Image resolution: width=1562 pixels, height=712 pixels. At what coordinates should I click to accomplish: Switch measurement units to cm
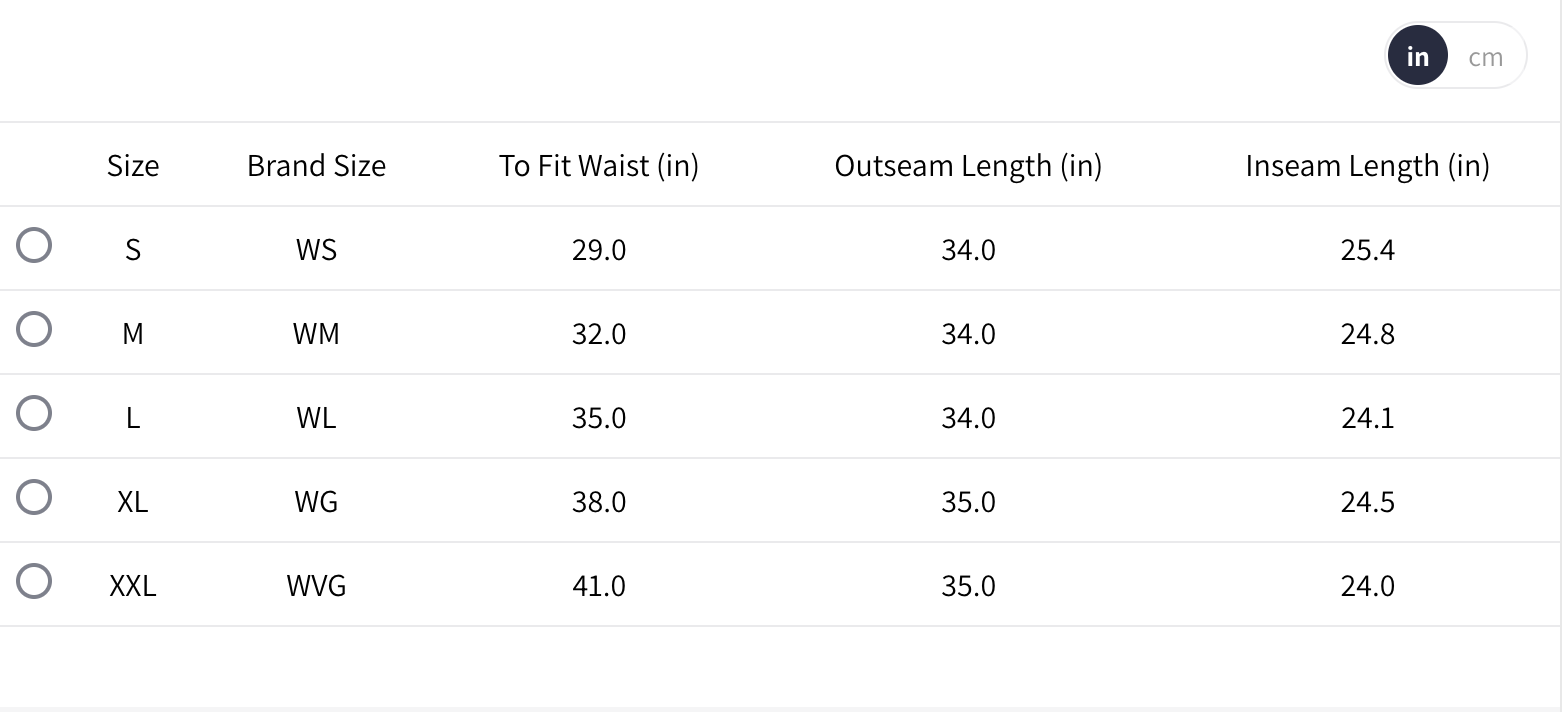pyautogui.click(x=1485, y=57)
